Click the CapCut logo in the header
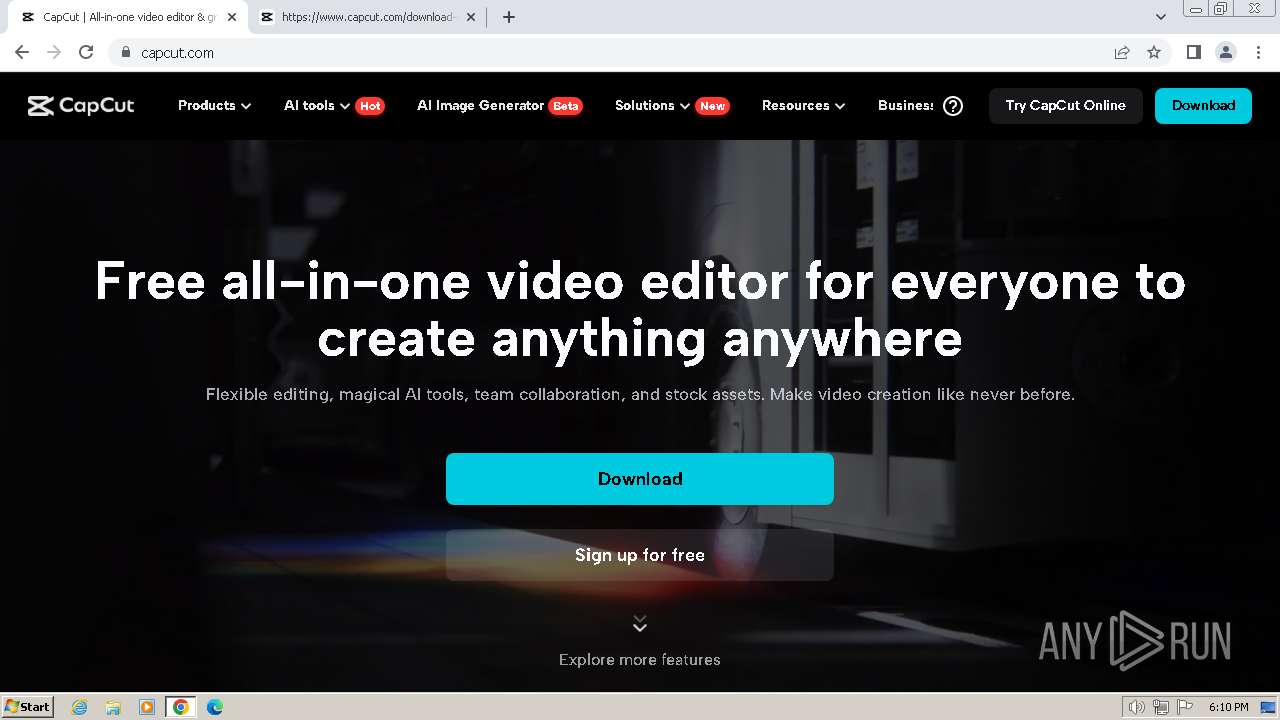The image size is (1280, 720). (x=81, y=106)
